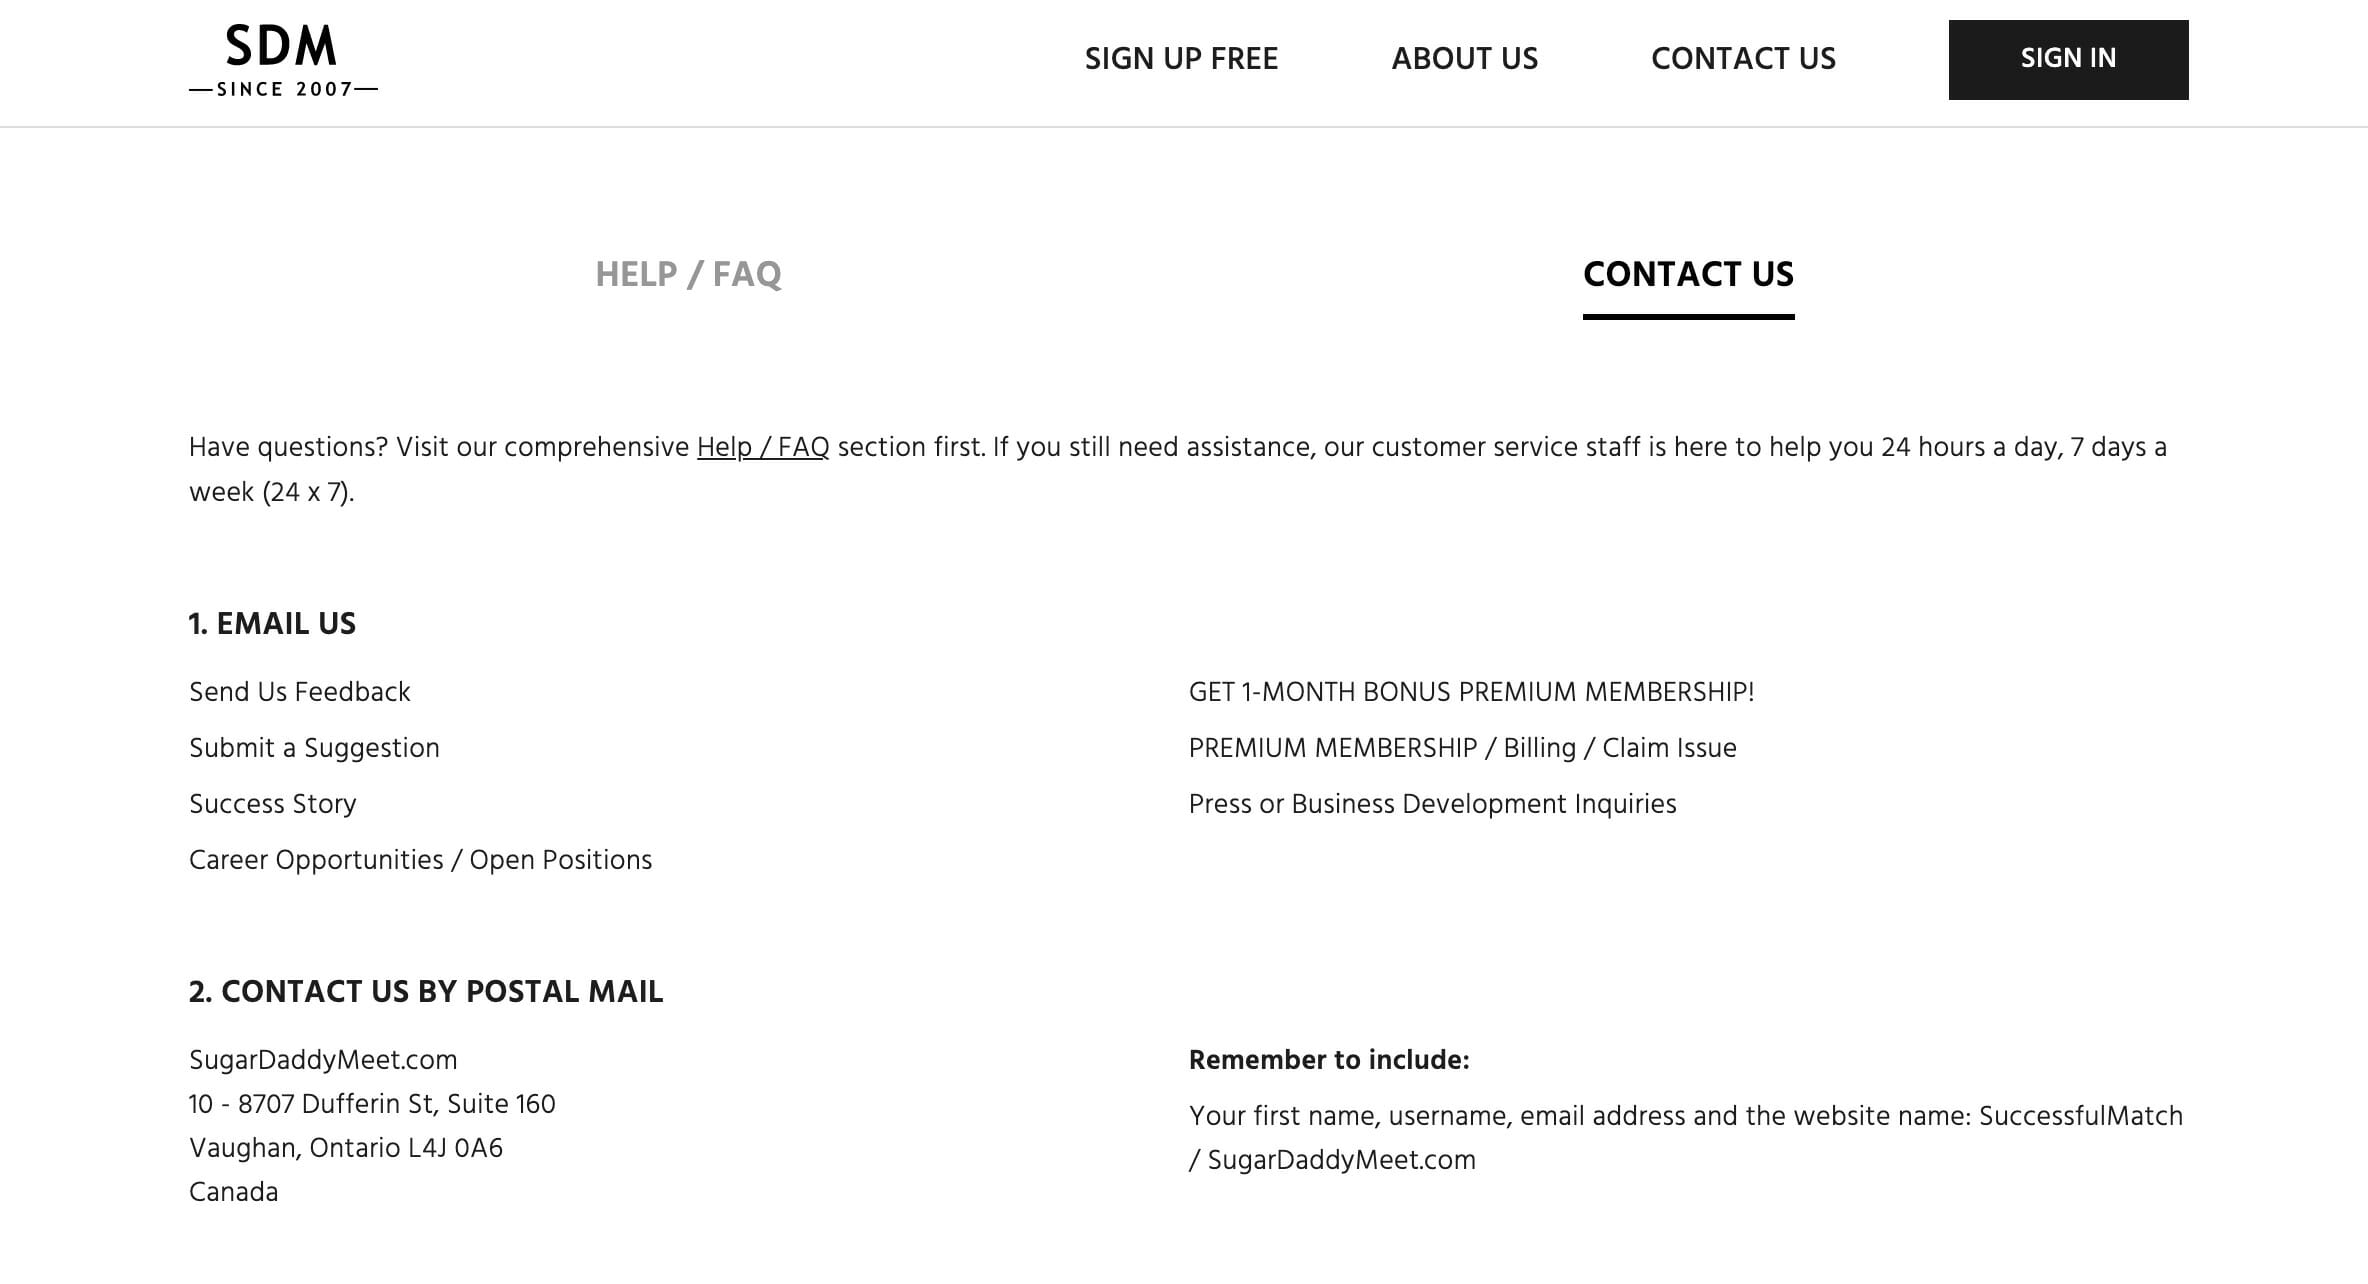Click the SugarDaddyMeet.com address line
This screenshot has width=2368, height=1284.
323,1060
